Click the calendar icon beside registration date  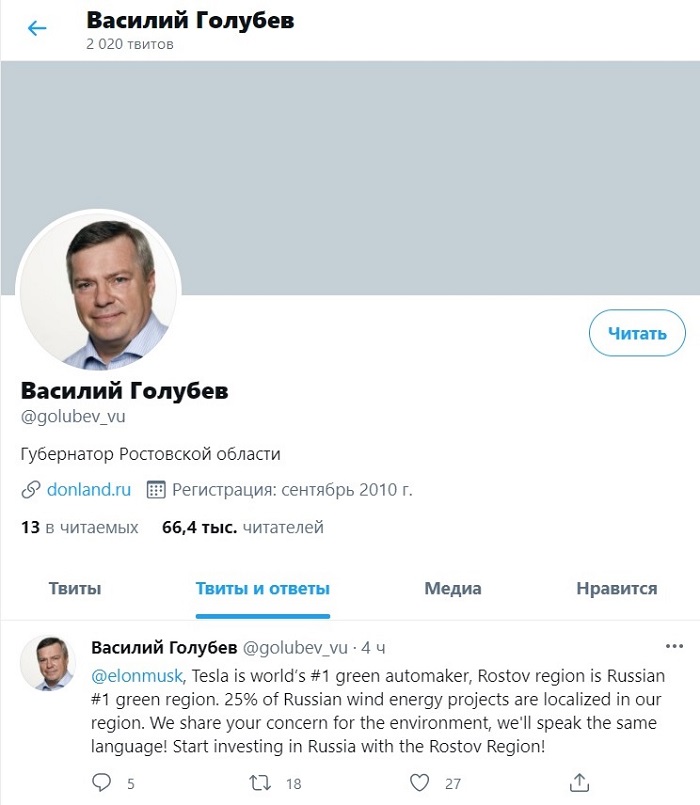tap(156, 490)
